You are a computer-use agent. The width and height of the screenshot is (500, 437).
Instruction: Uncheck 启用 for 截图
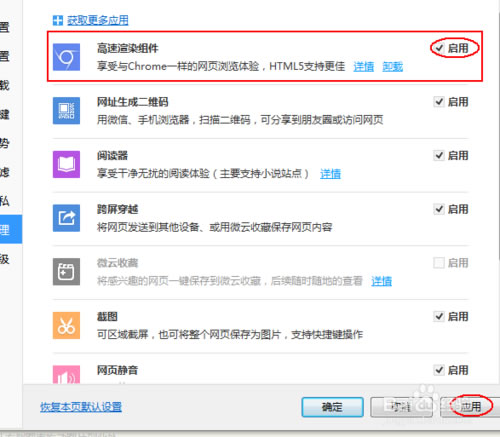tap(439, 316)
